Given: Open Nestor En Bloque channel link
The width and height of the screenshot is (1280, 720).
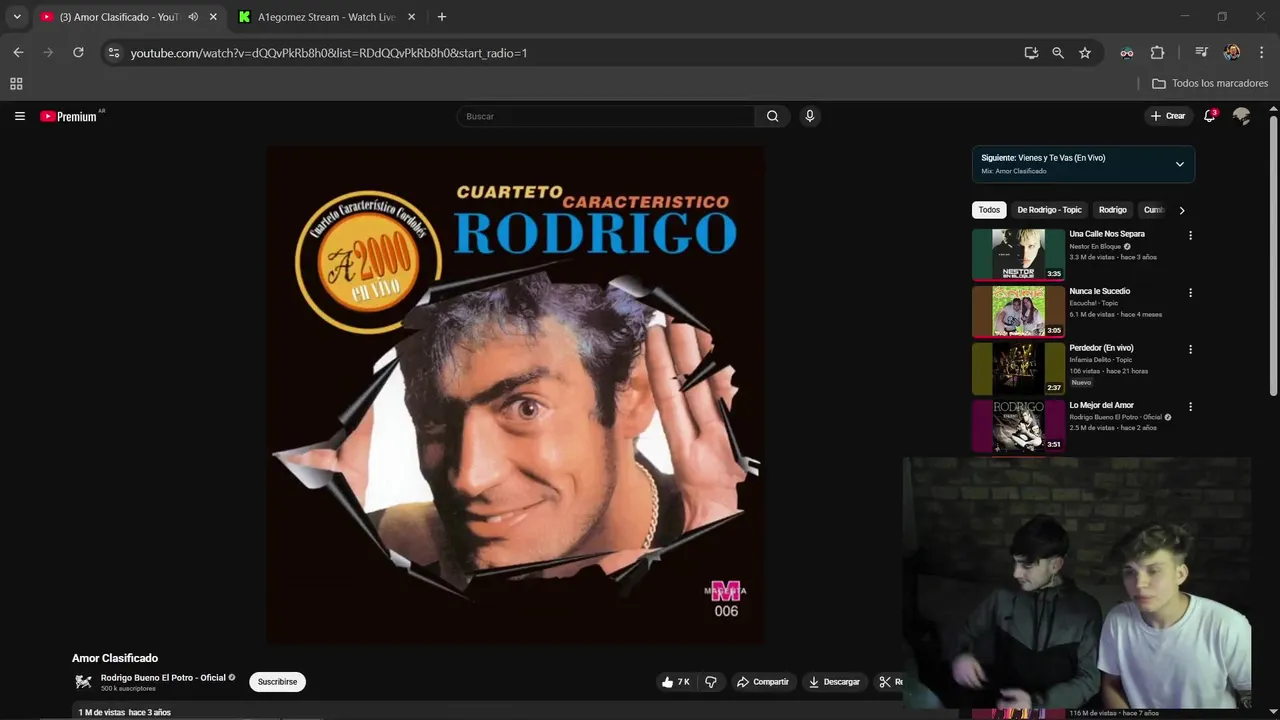Looking at the screenshot, I should [x=1095, y=246].
